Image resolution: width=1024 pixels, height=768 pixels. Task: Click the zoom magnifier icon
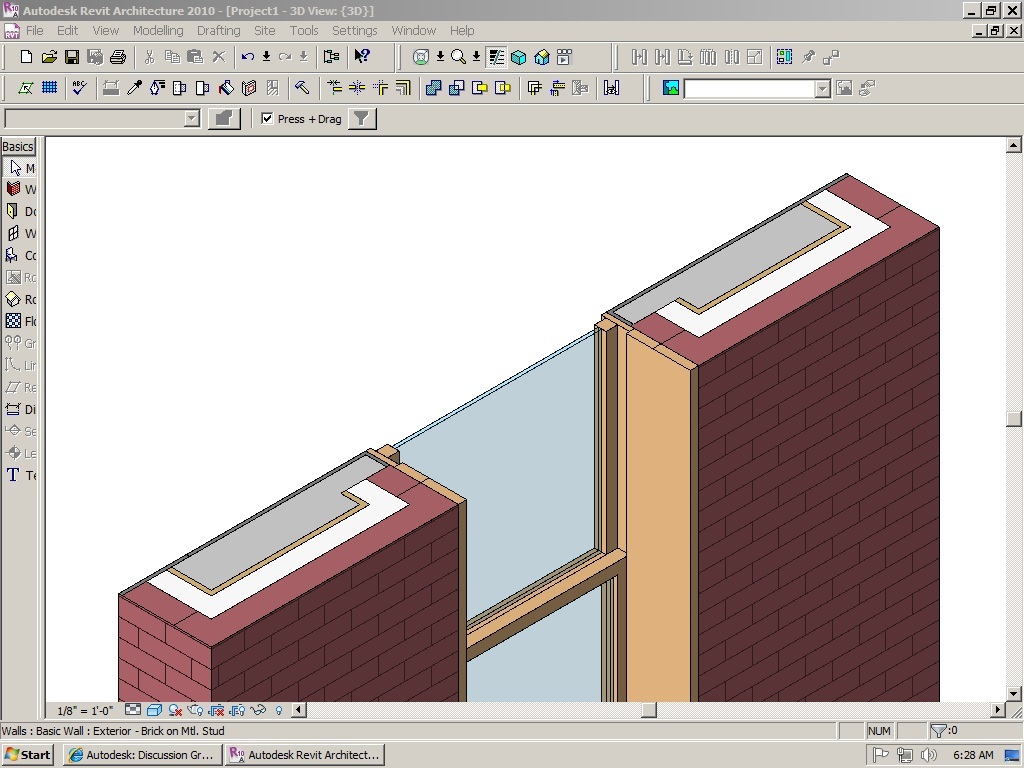[x=458, y=57]
